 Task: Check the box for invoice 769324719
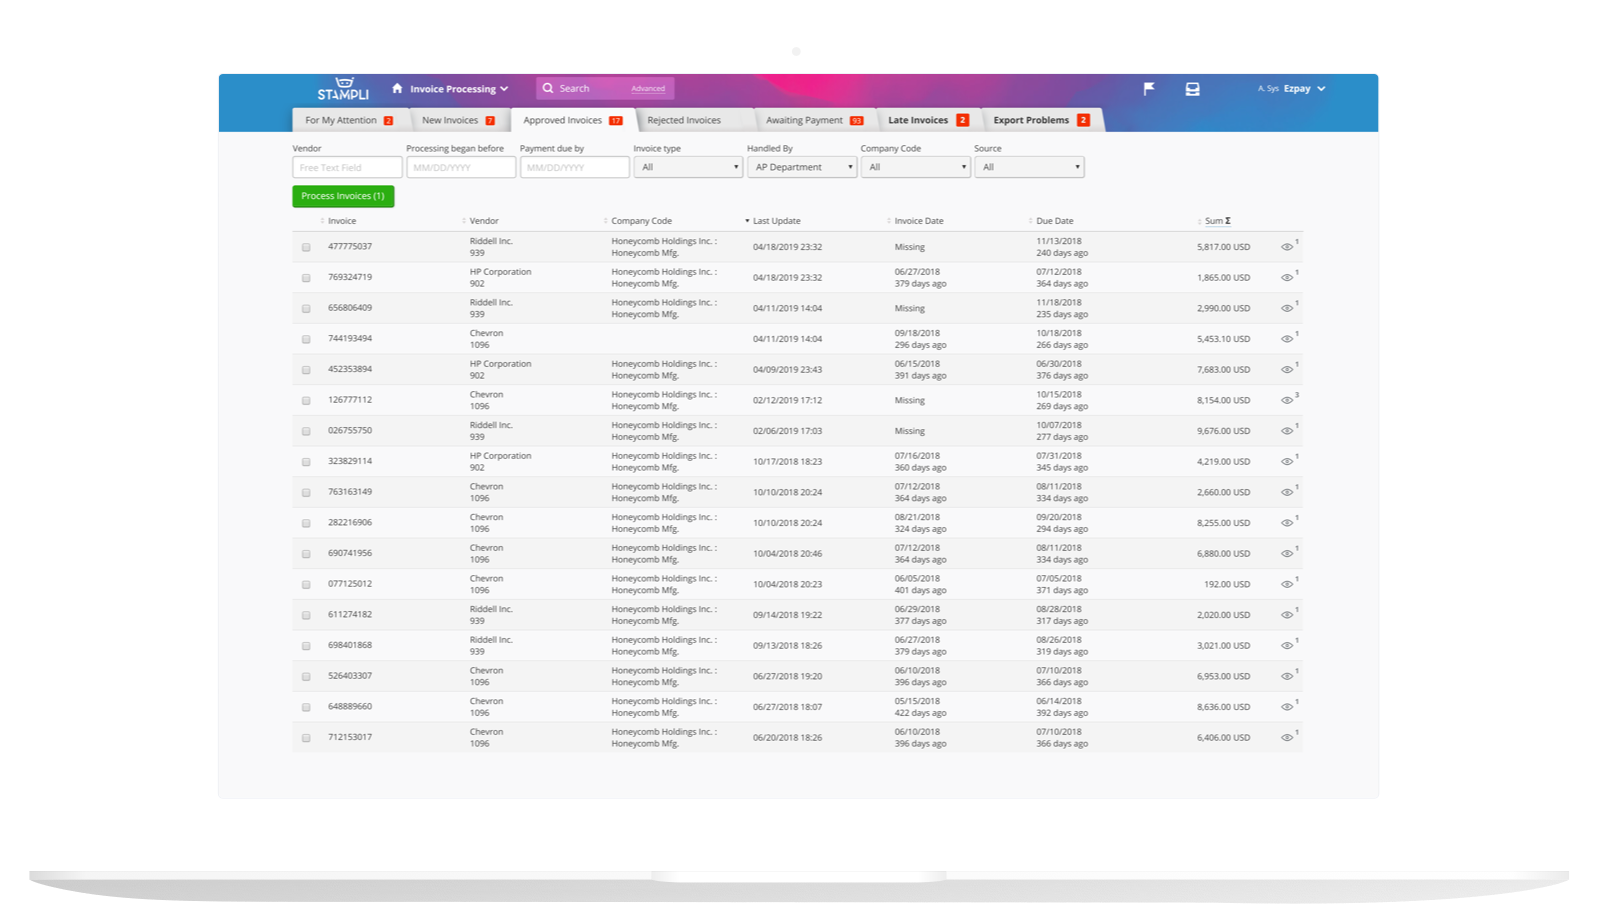(306, 278)
